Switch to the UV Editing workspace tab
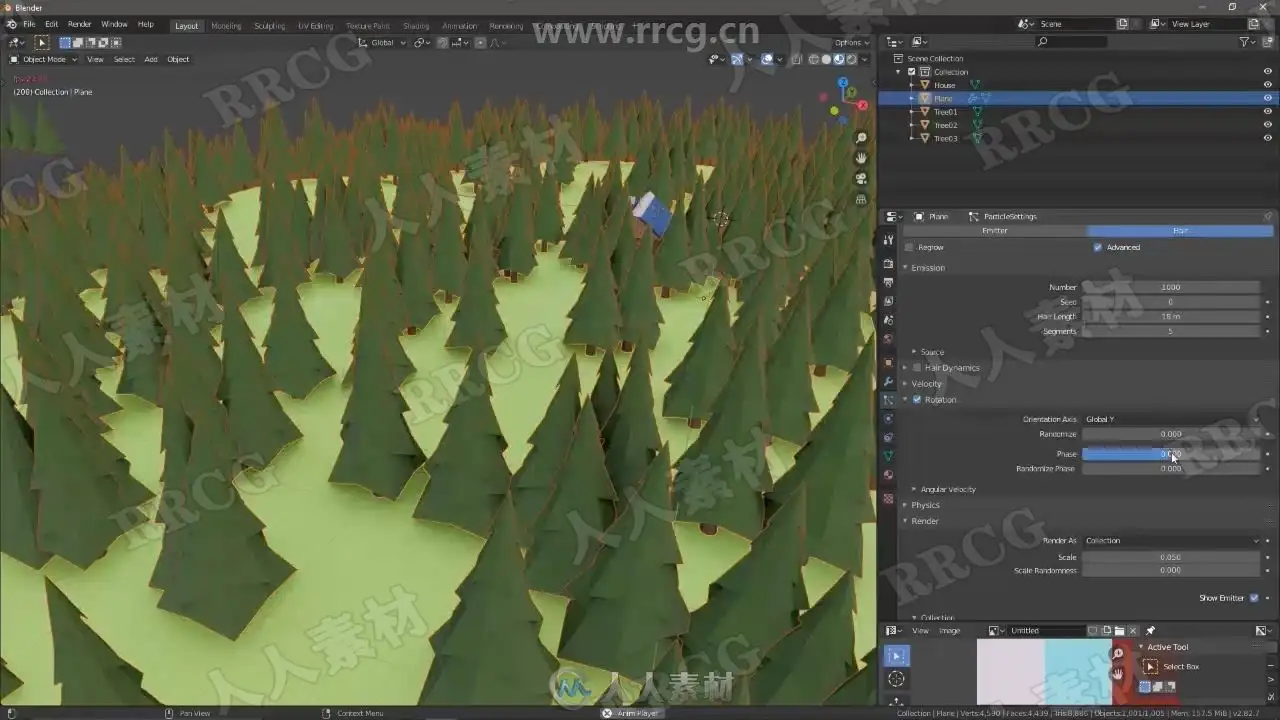 click(x=315, y=26)
